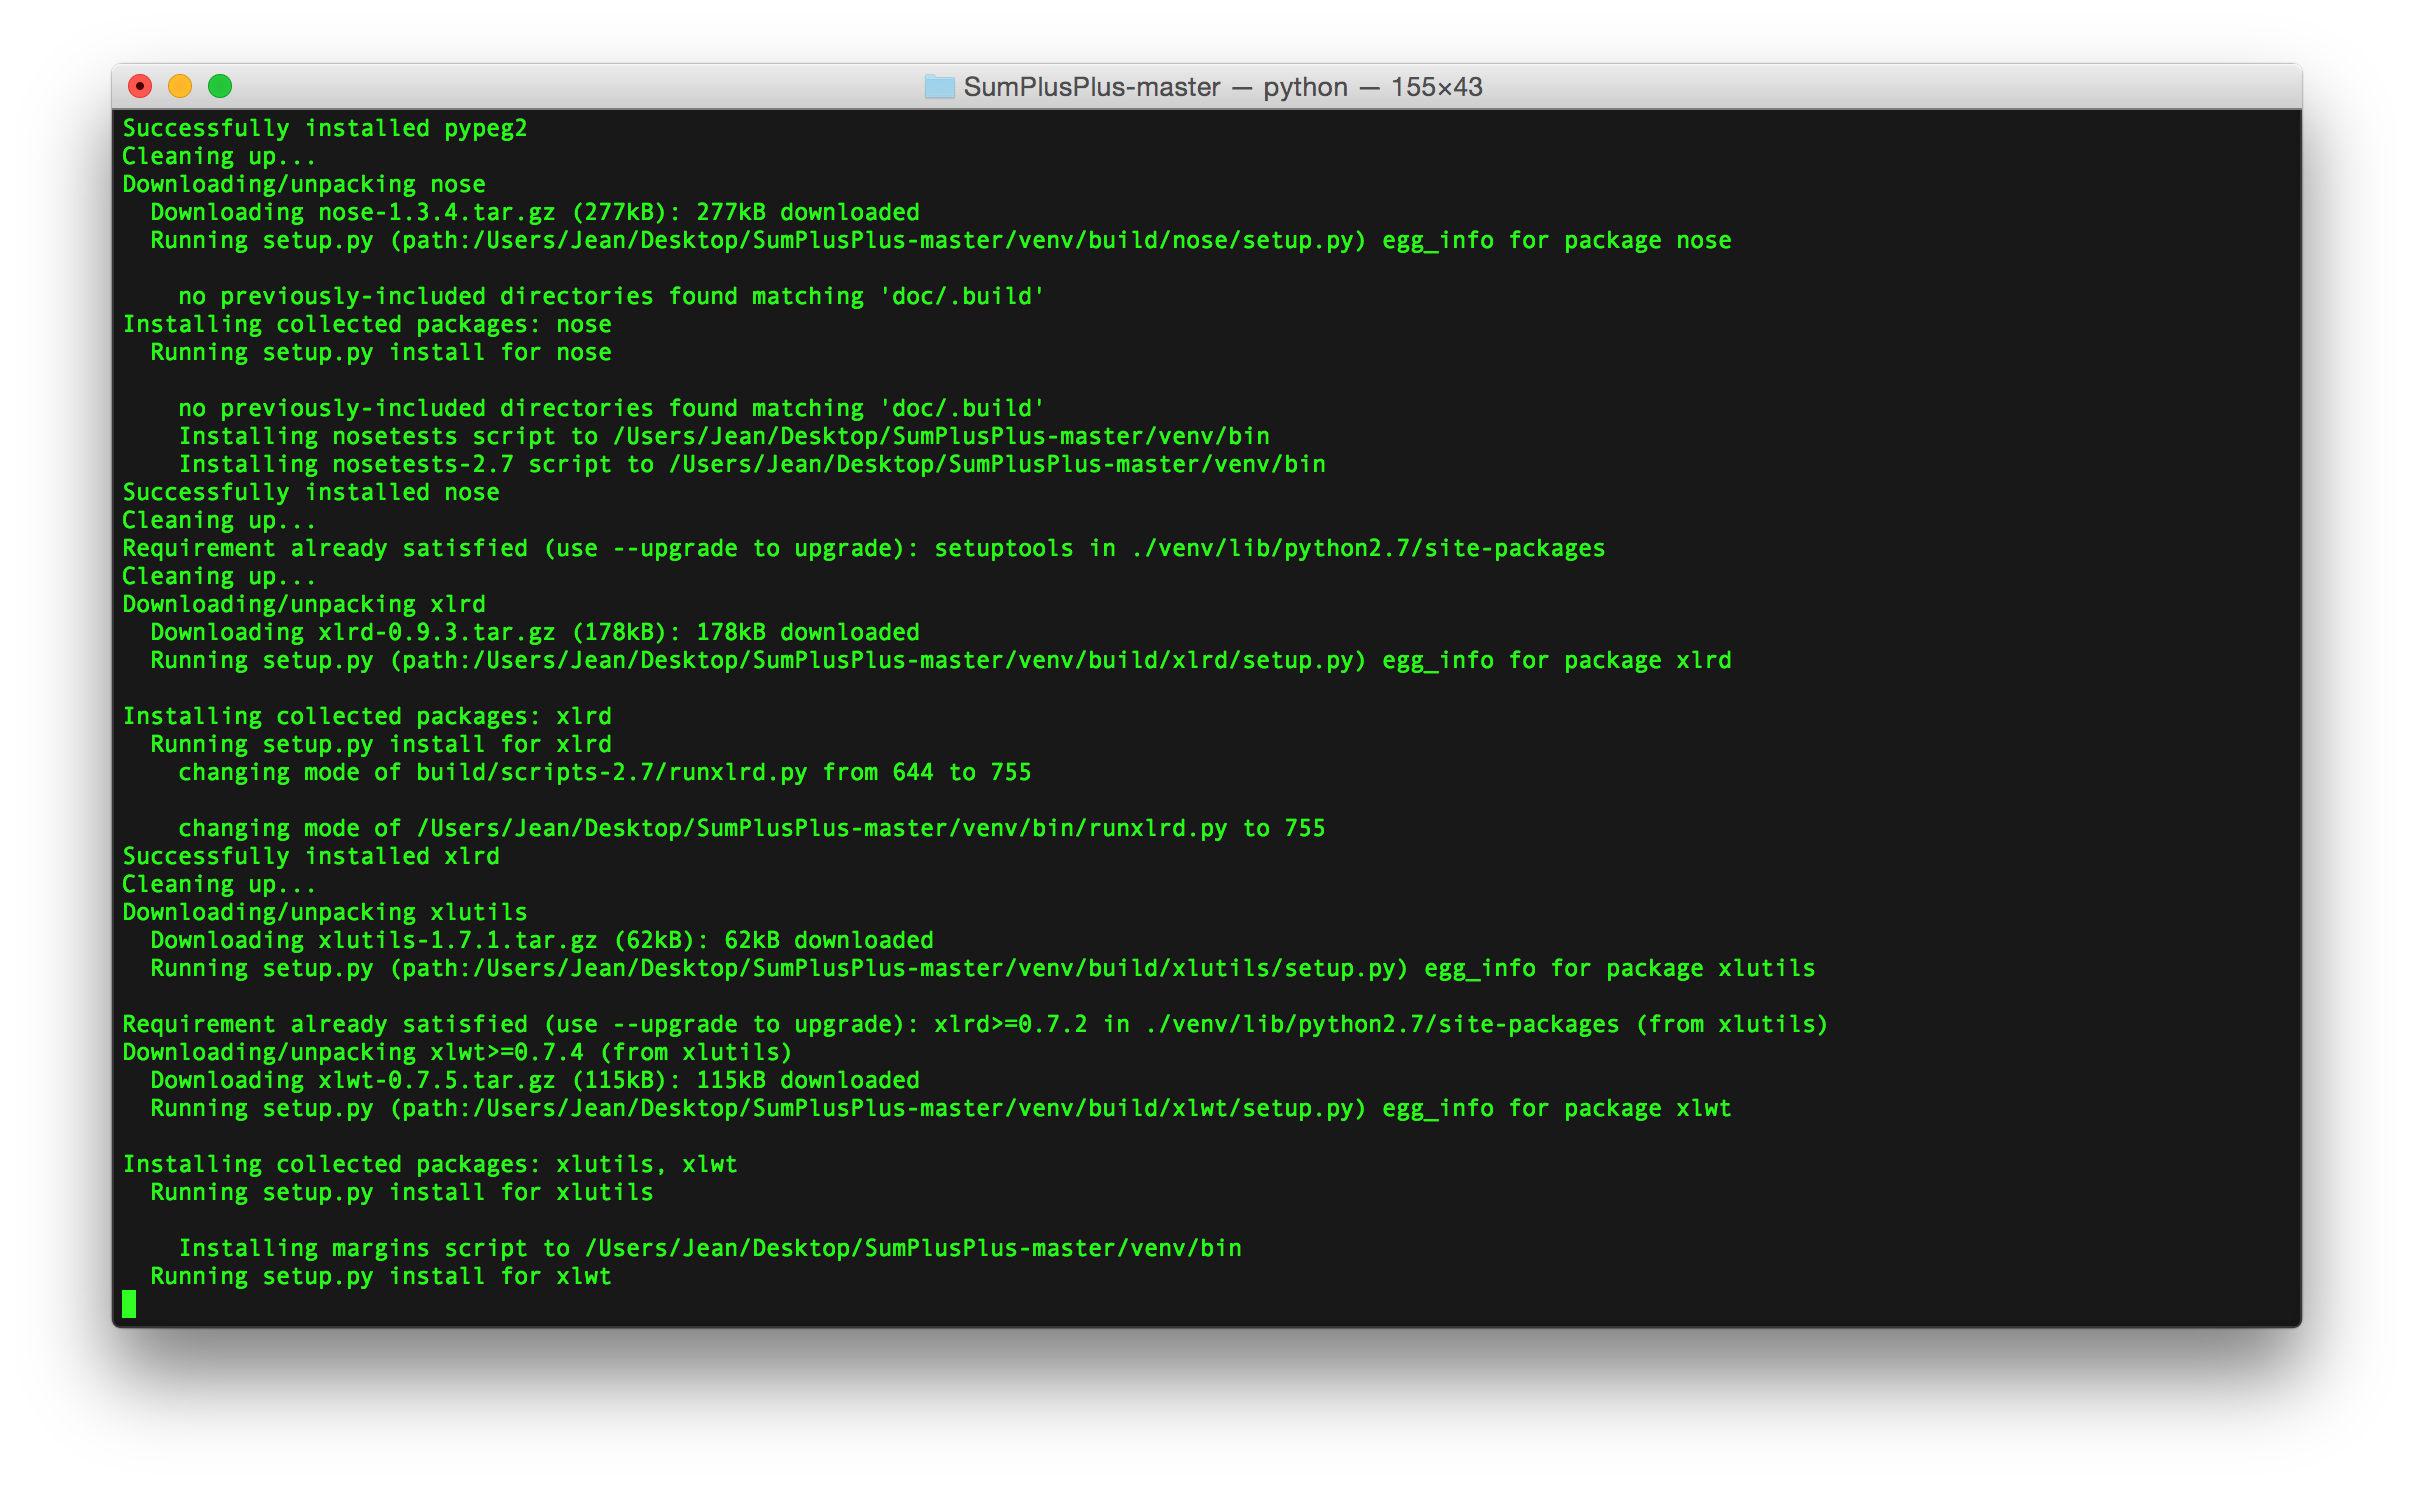Click 'Downloading nose-1.3.4.tar.gz (277kB)' line
Image resolution: width=2414 pixels, height=1488 pixels.
[x=535, y=212]
